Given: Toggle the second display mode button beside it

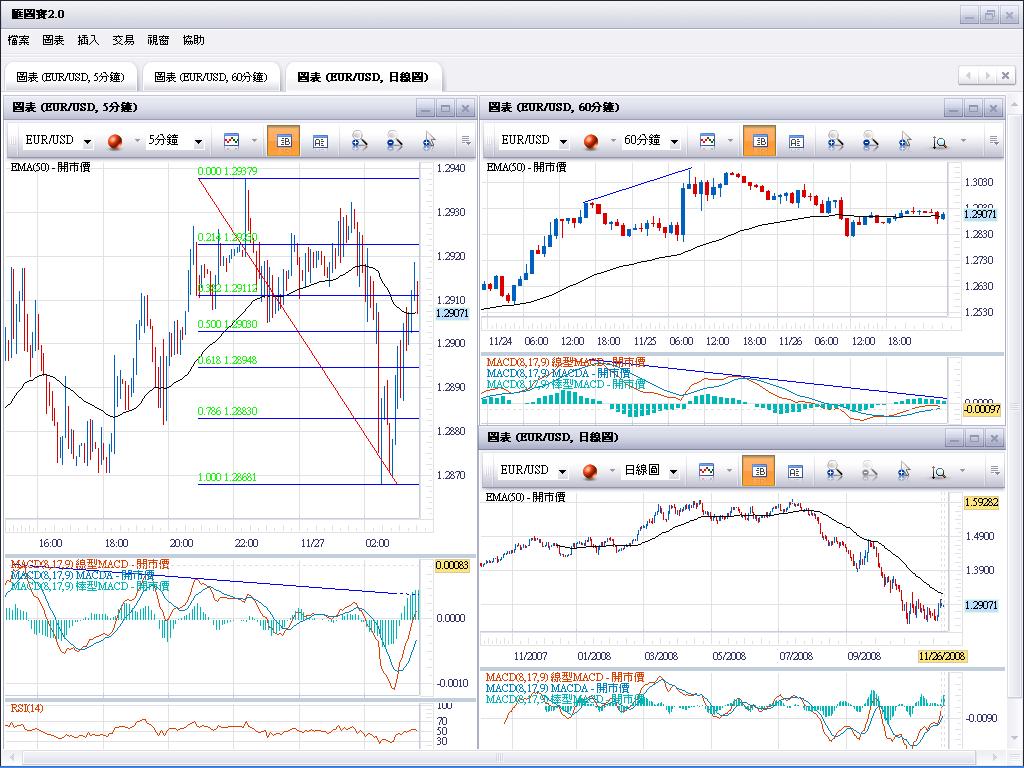Looking at the screenshot, I should point(320,140).
